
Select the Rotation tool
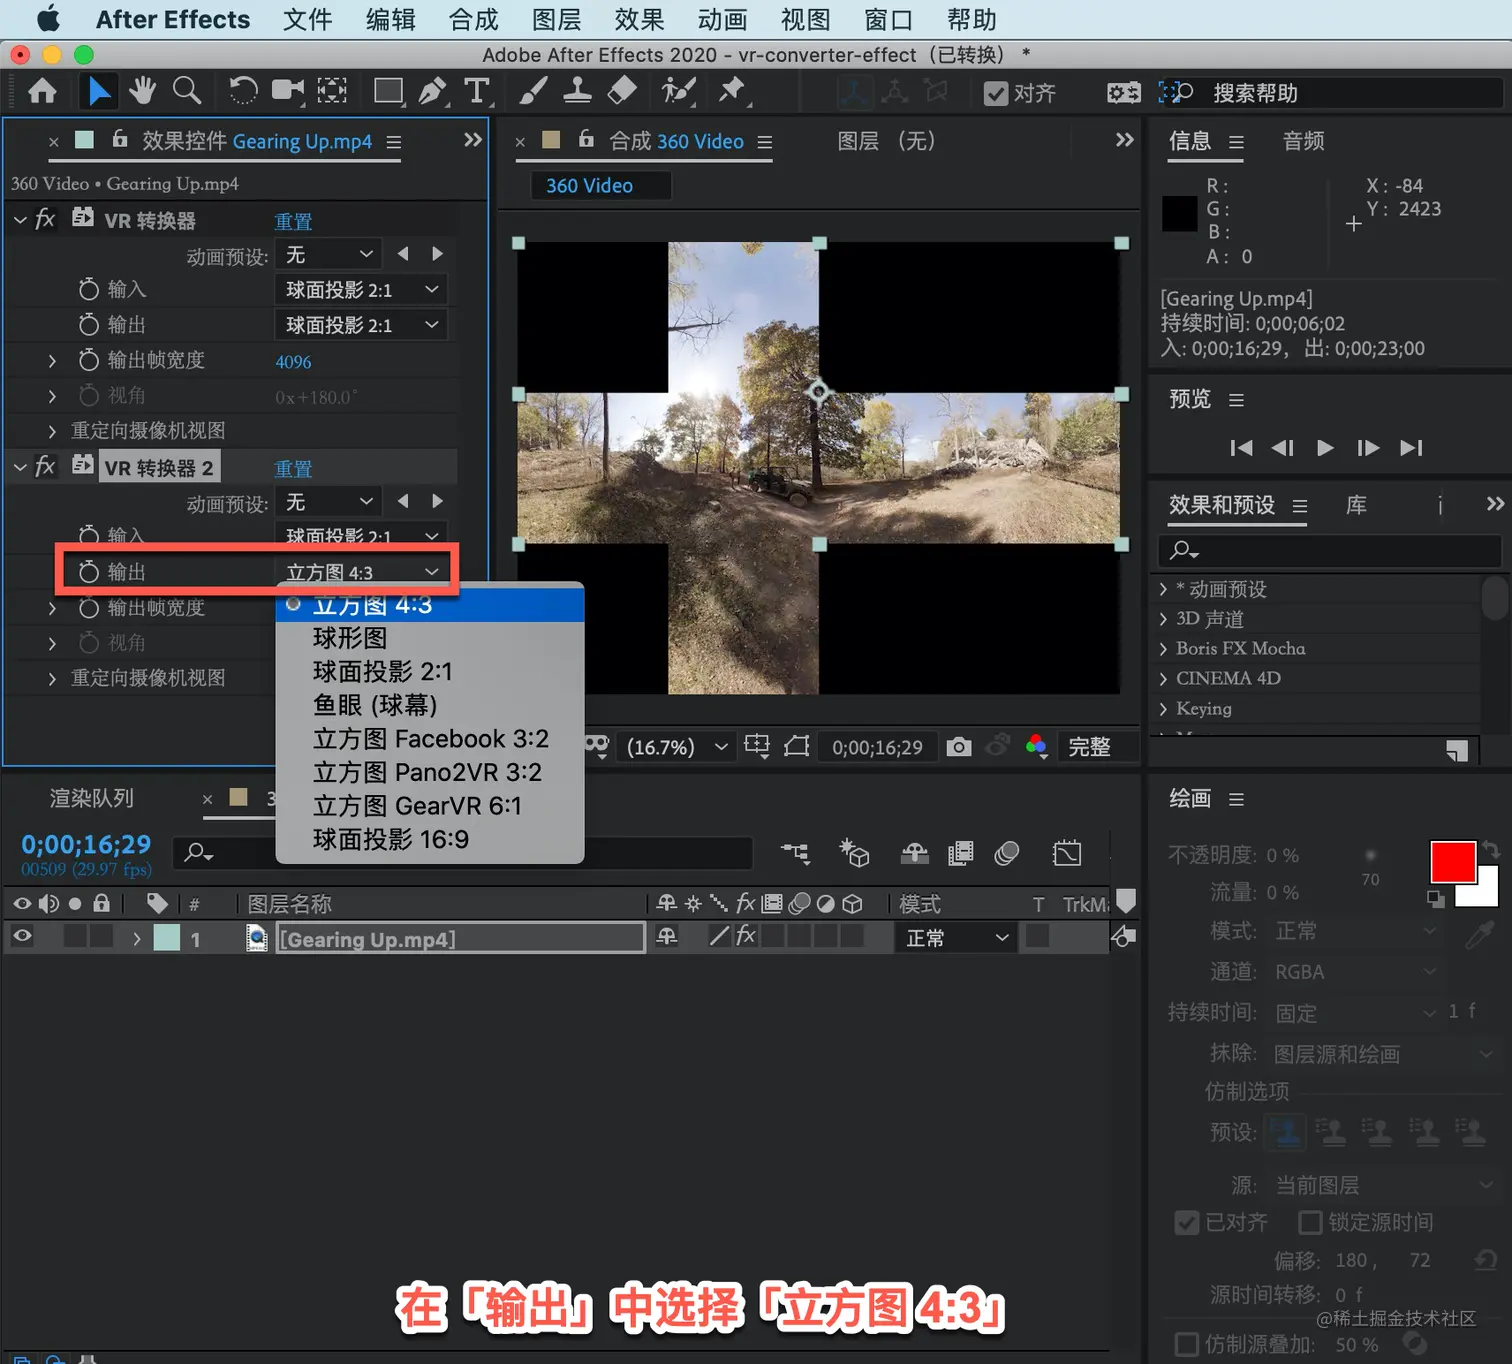pyautogui.click(x=243, y=91)
